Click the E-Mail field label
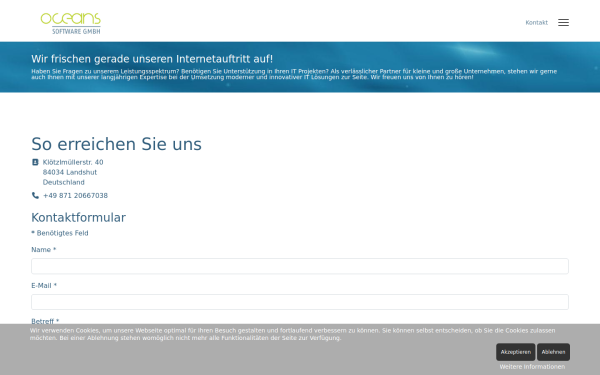 44,285
